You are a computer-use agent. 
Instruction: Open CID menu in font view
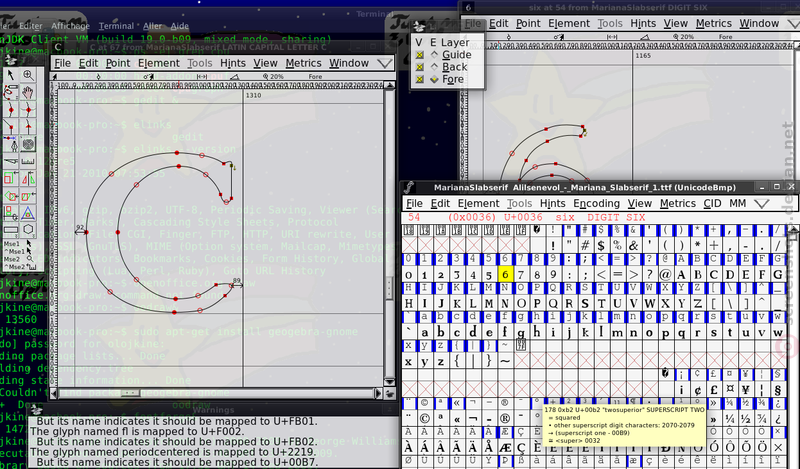pyautogui.click(x=712, y=204)
